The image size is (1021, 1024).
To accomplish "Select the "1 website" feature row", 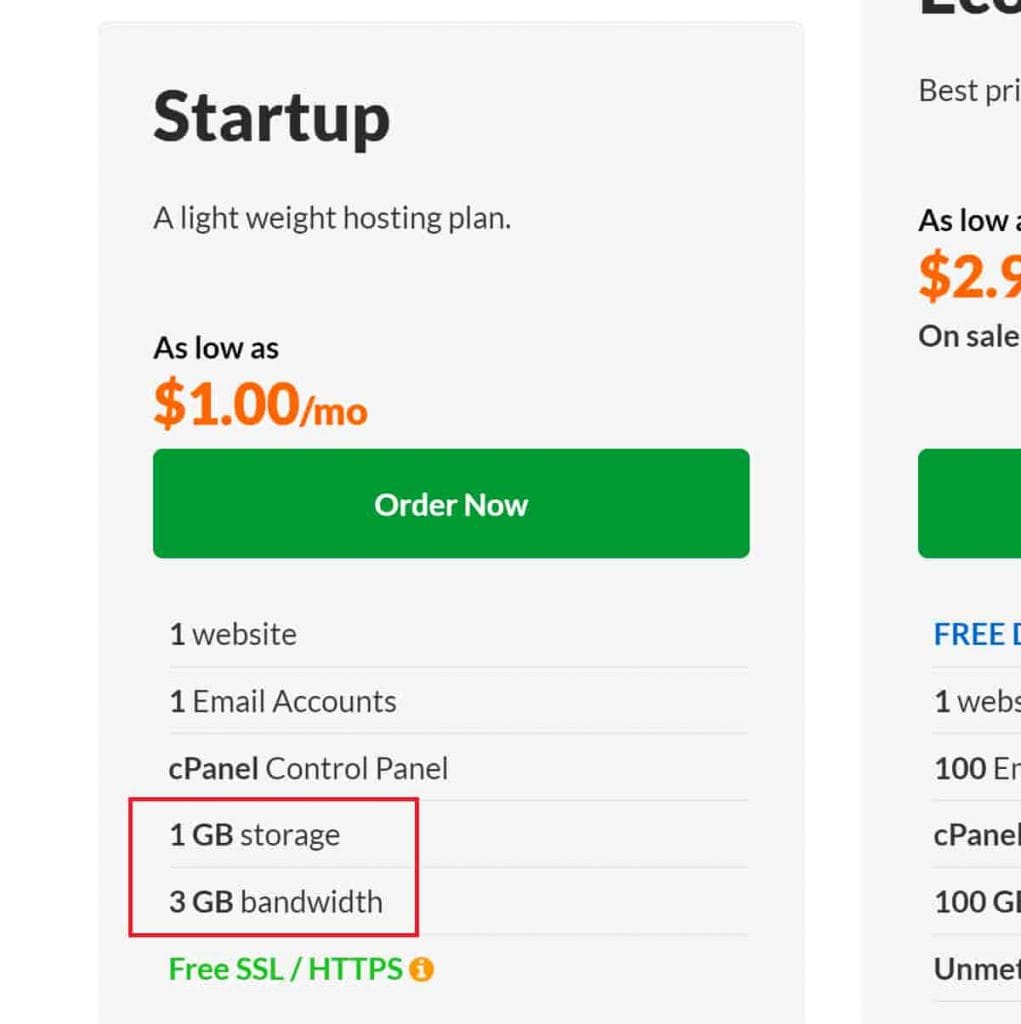I will pos(233,634).
